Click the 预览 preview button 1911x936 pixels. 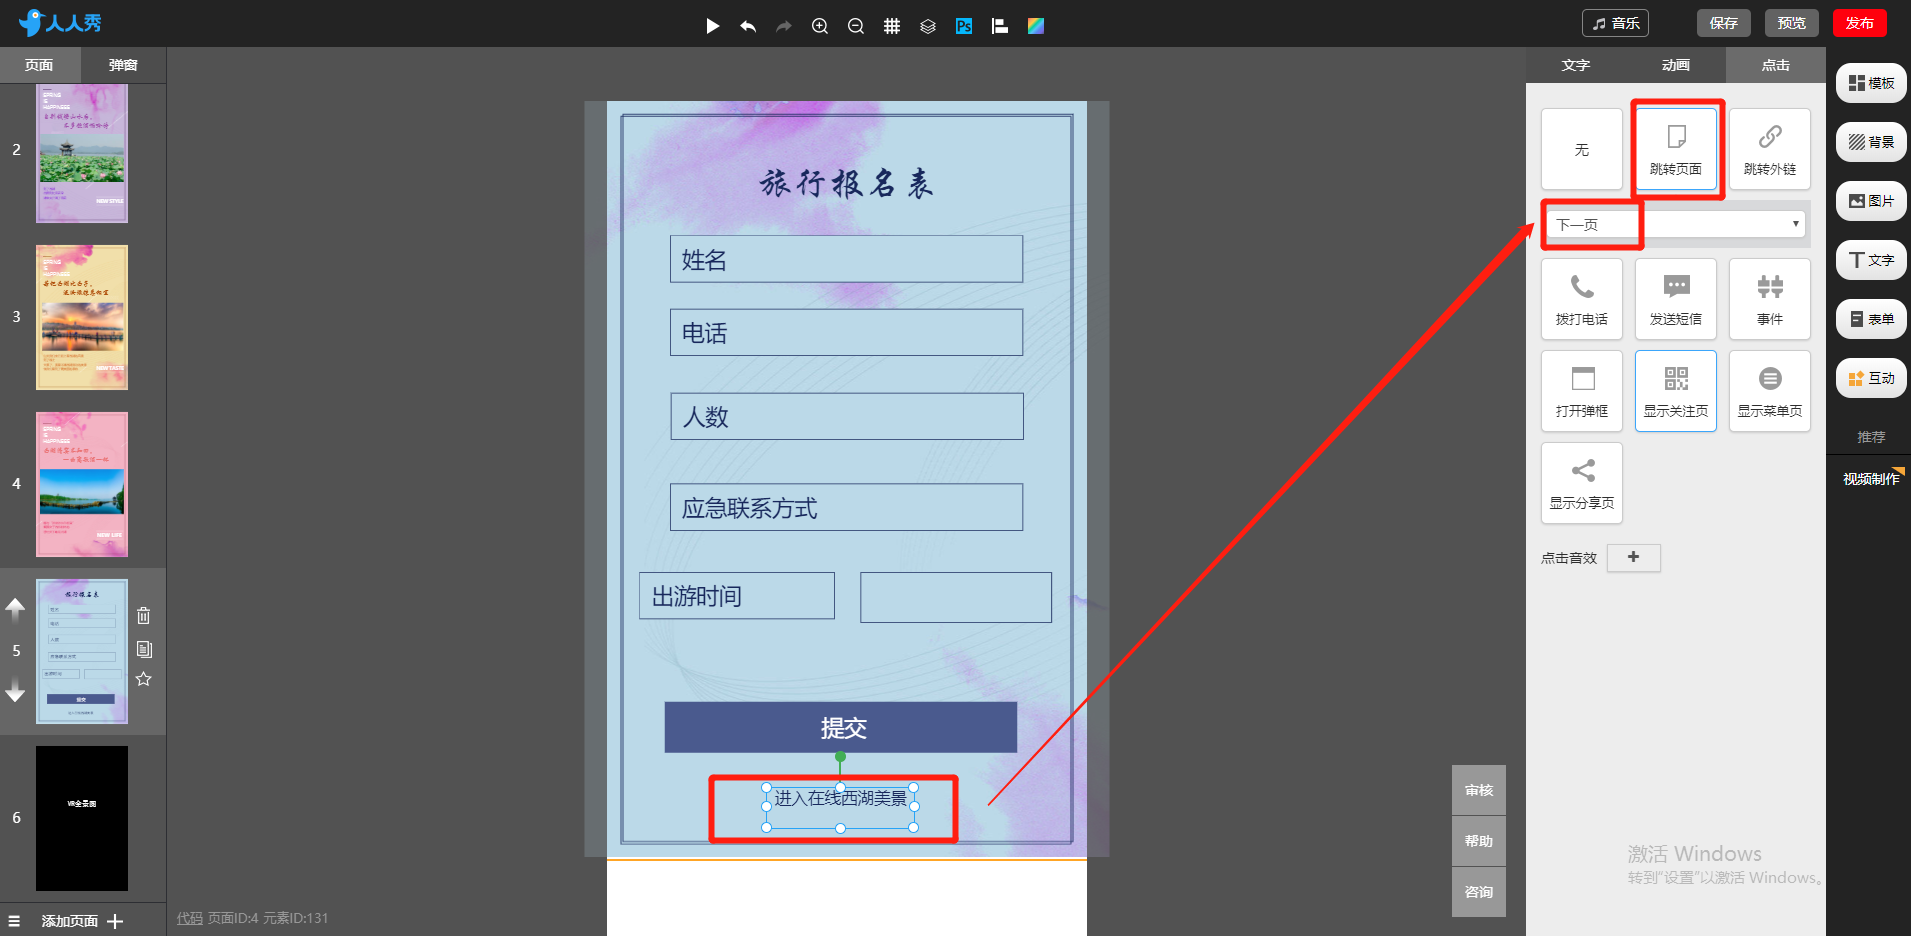click(x=1791, y=23)
